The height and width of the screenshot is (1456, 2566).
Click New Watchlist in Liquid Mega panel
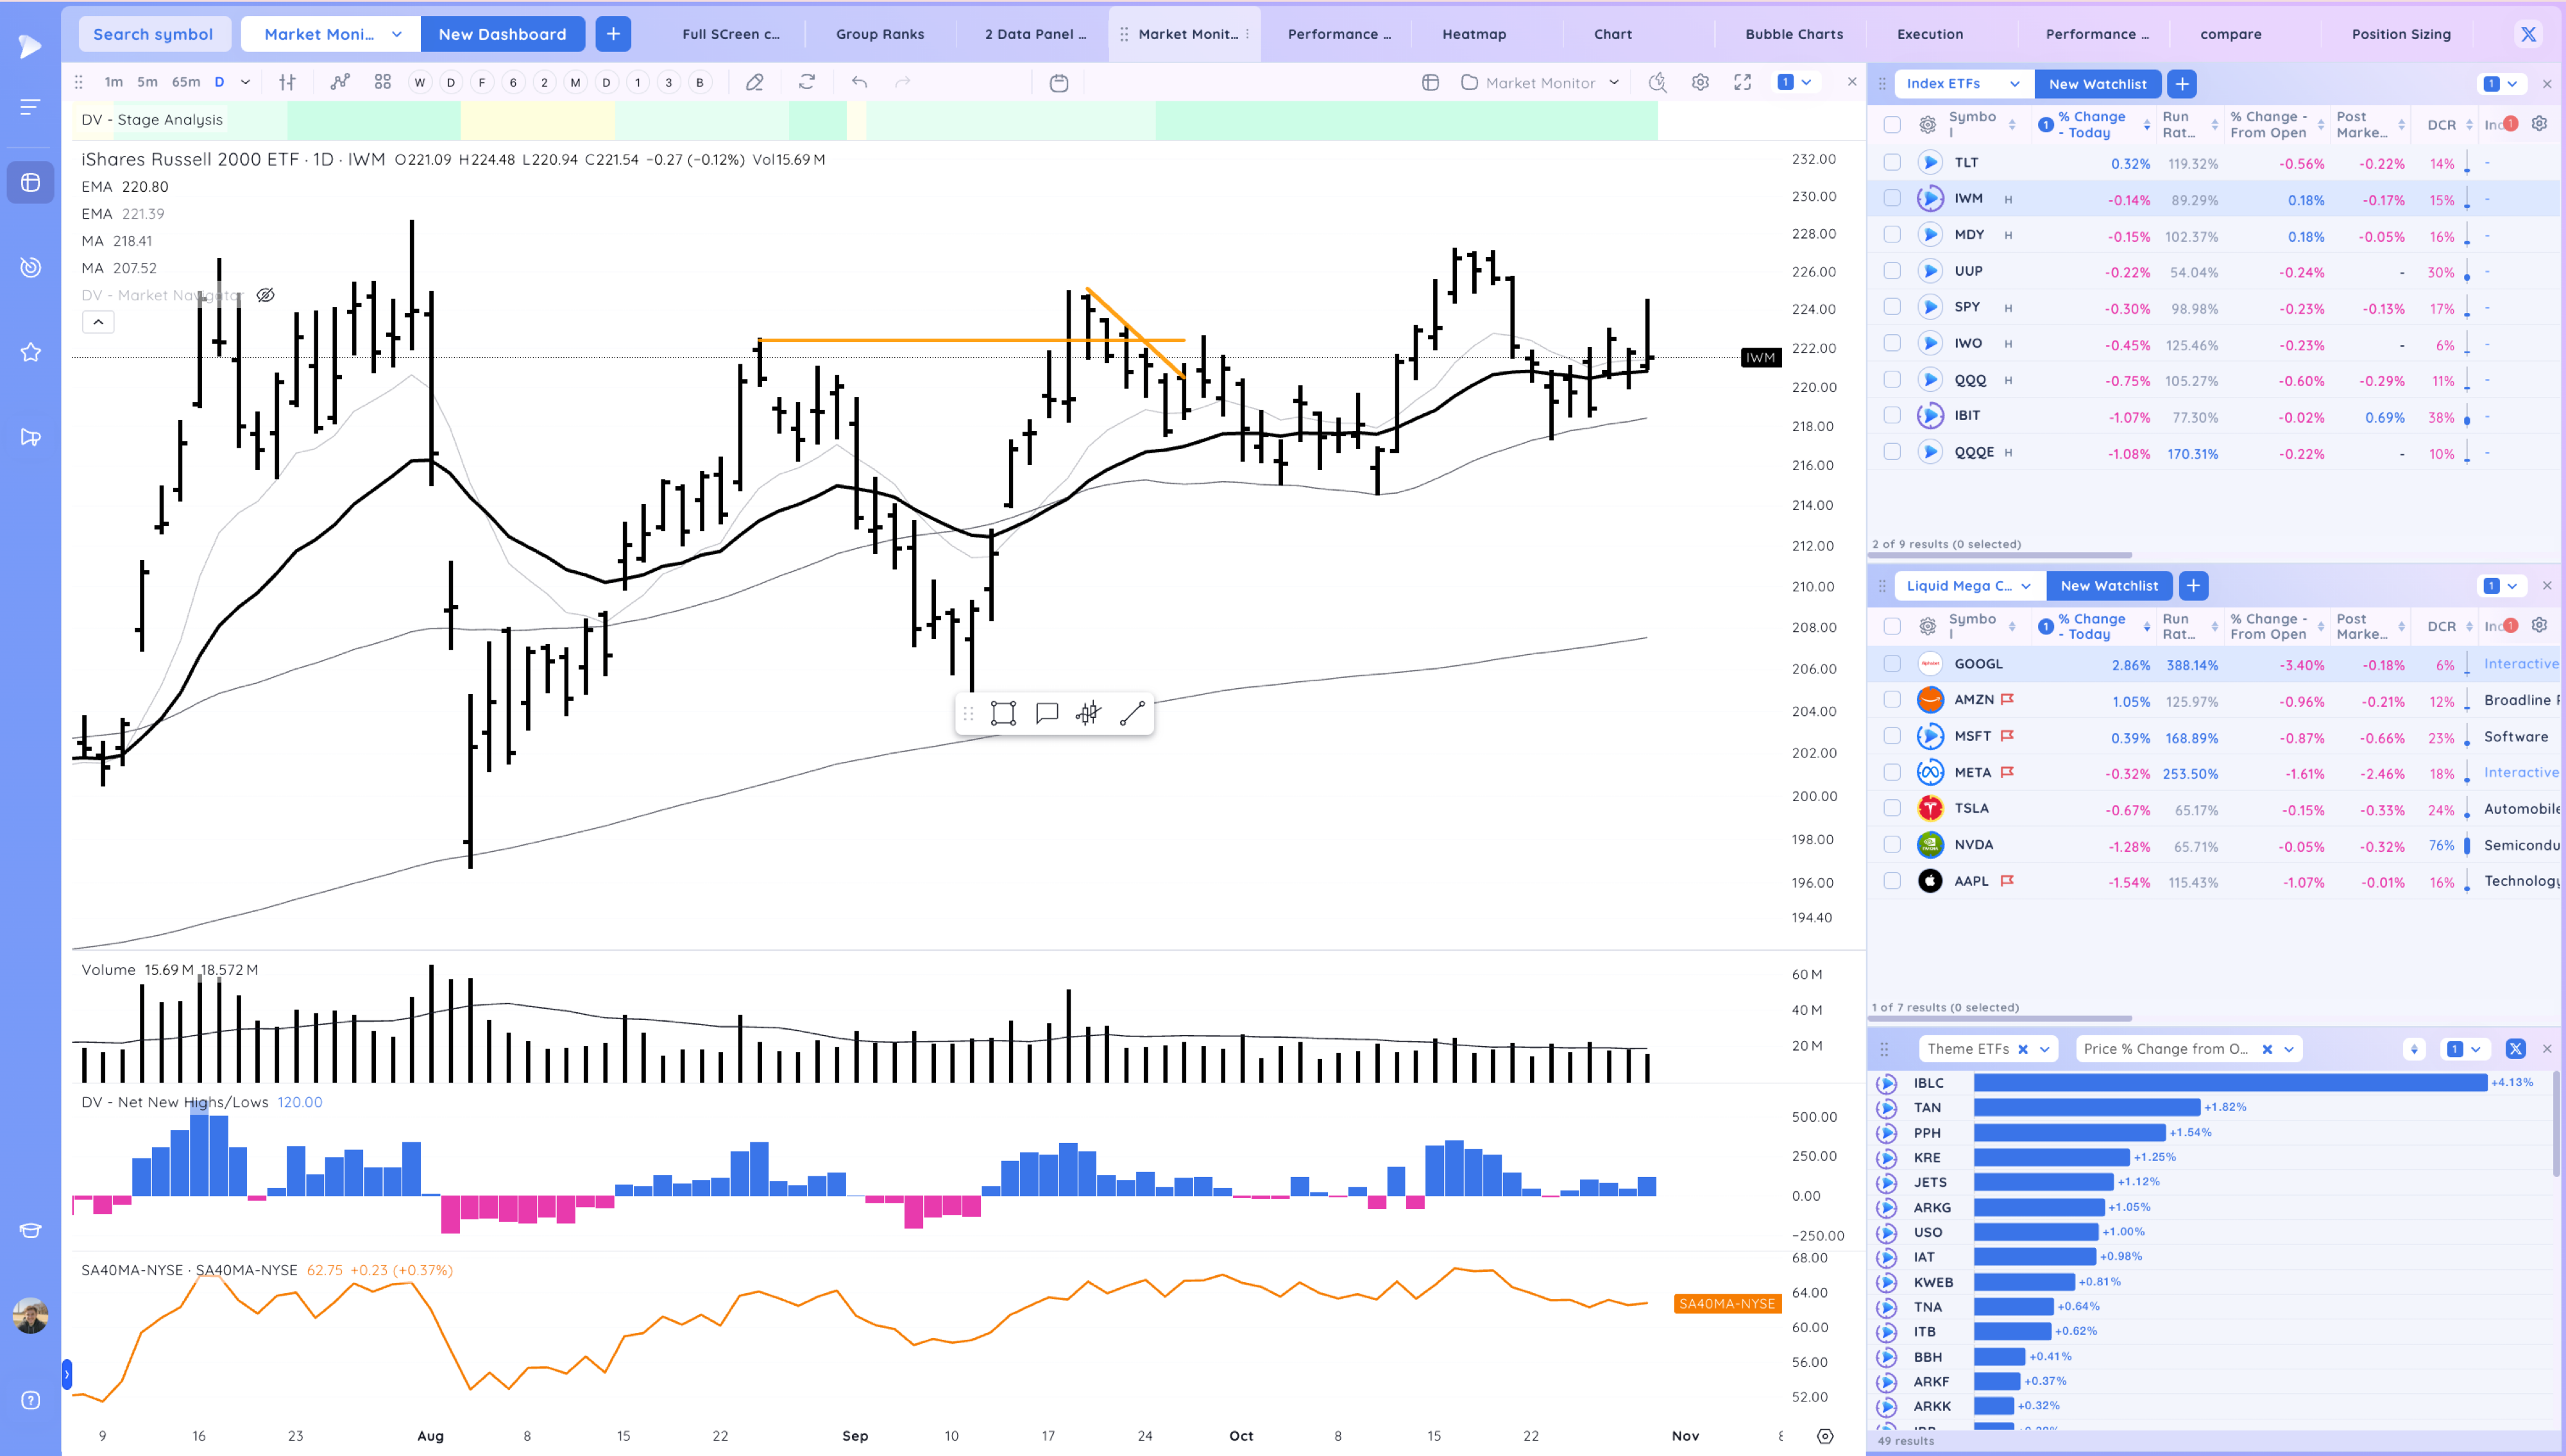click(2109, 586)
